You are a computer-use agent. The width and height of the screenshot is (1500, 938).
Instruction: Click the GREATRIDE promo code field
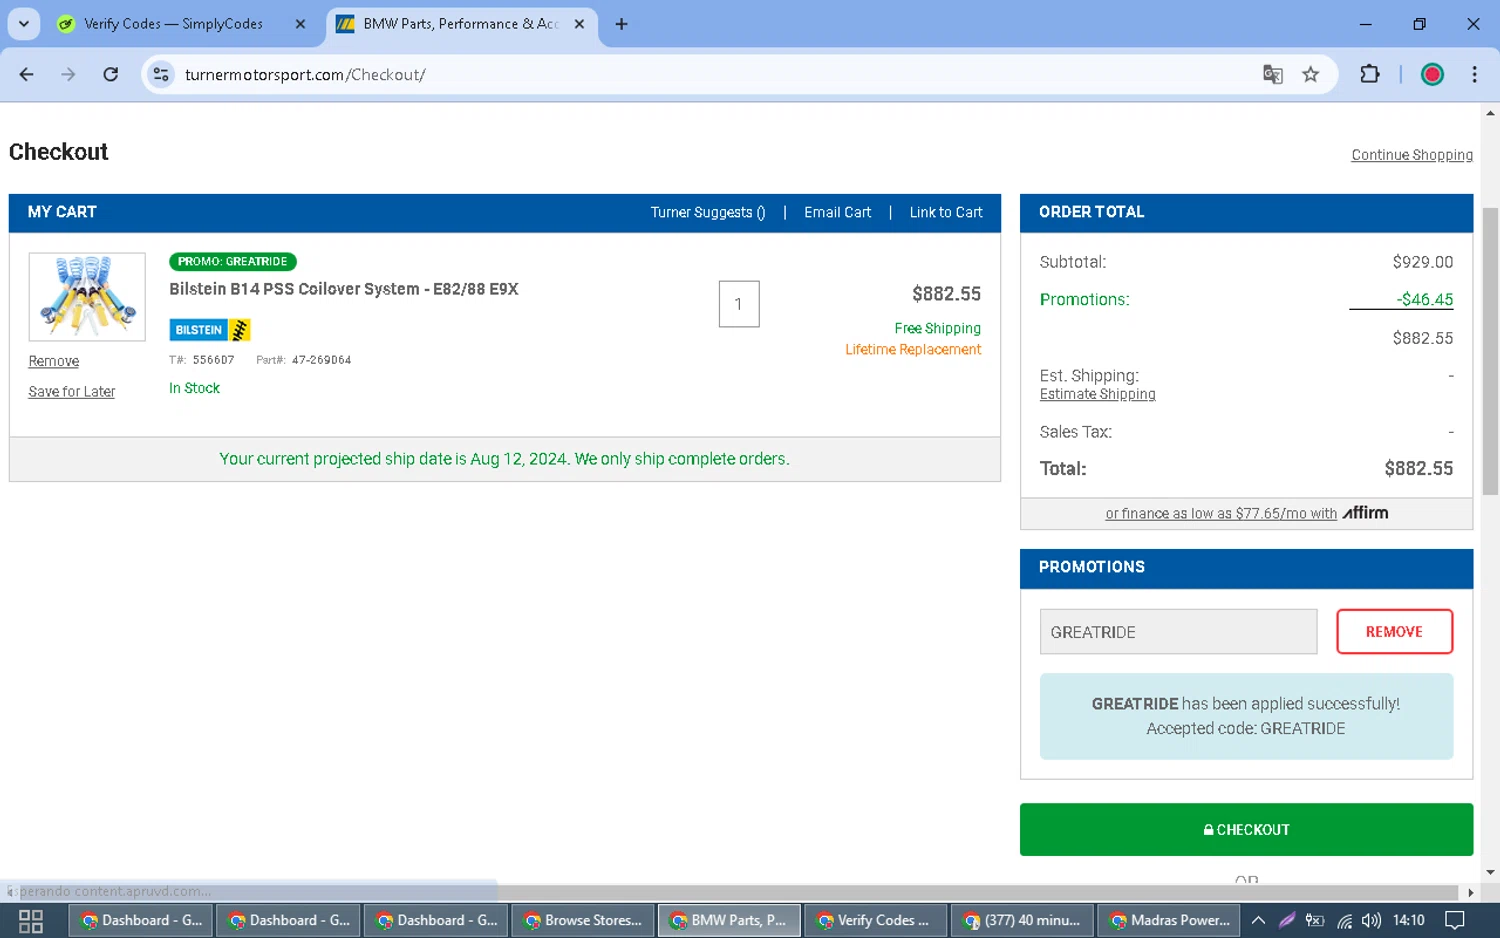click(x=1178, y=632)
